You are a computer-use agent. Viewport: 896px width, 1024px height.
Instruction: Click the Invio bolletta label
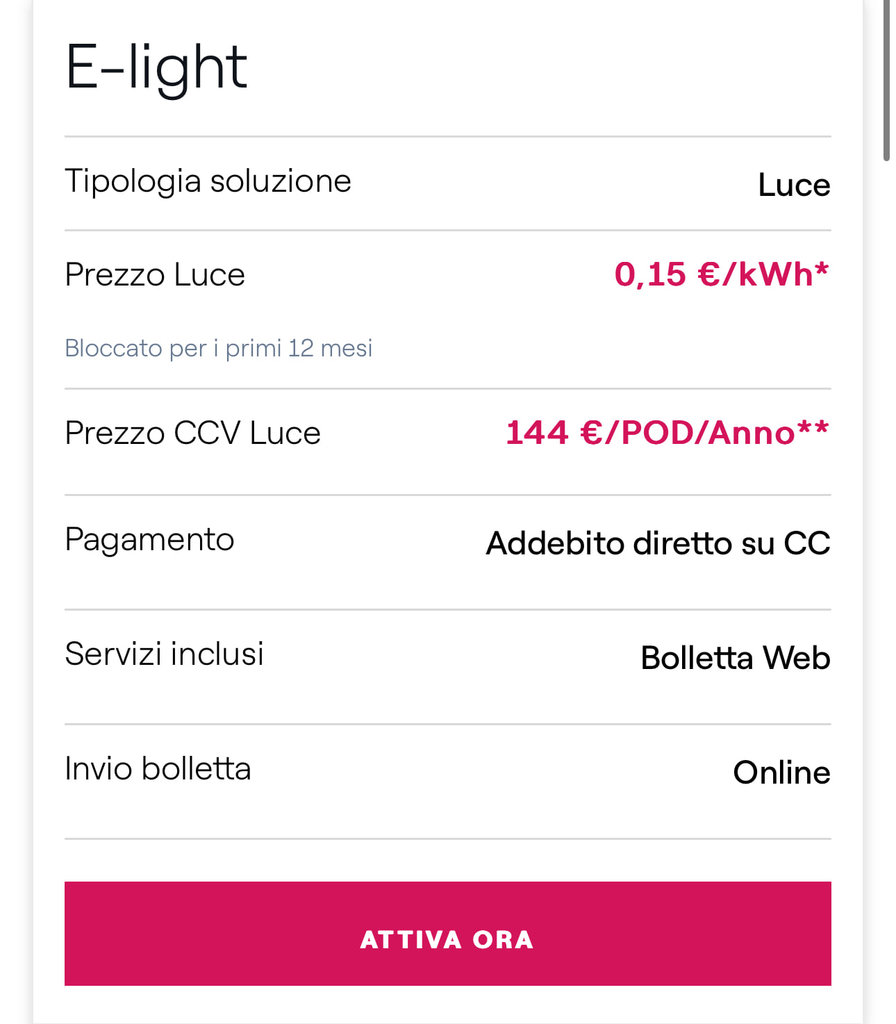click(157, 769)
